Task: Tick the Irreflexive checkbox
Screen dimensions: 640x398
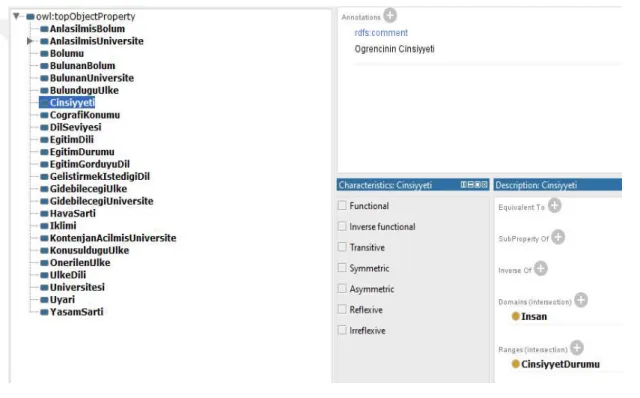Action: pos(342,330)
